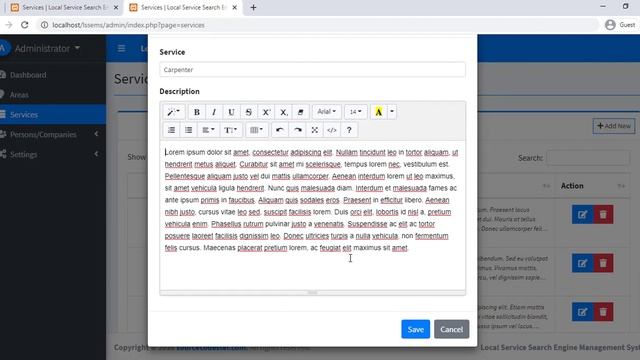Reload the current page
Screen dimensions: 640x360
point(25,25)
